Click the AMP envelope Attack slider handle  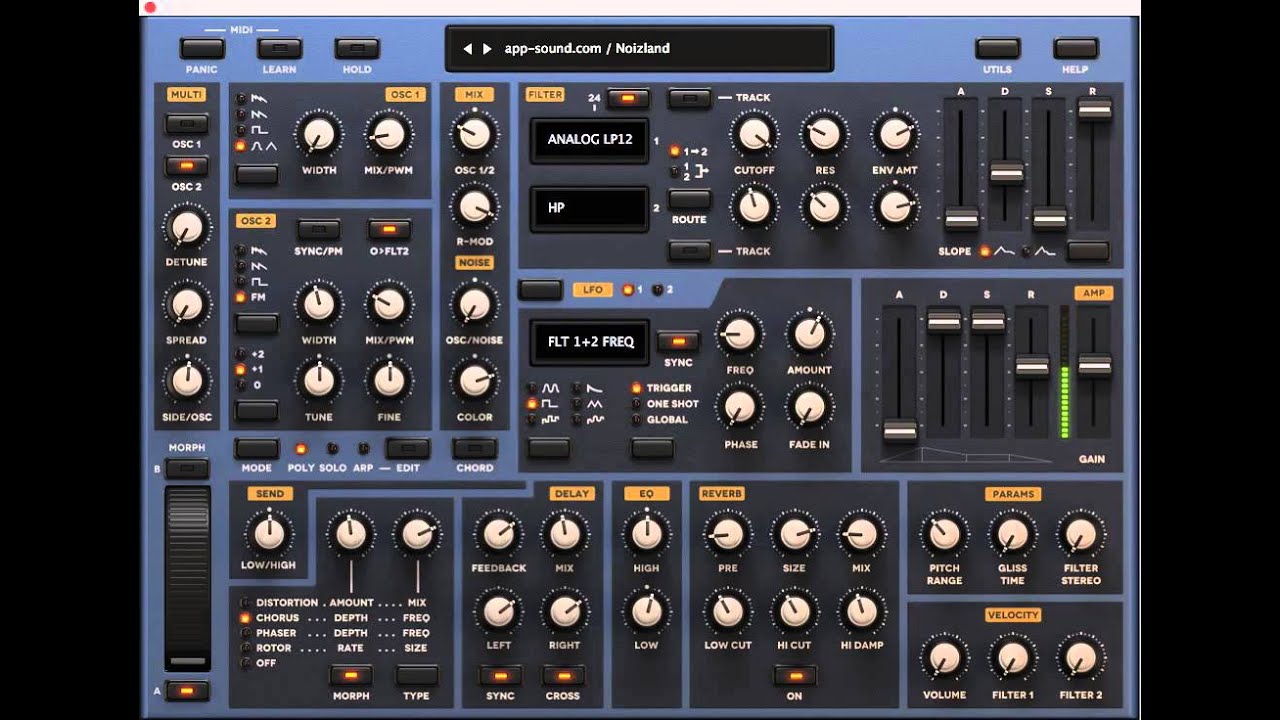tap(900, 430)
